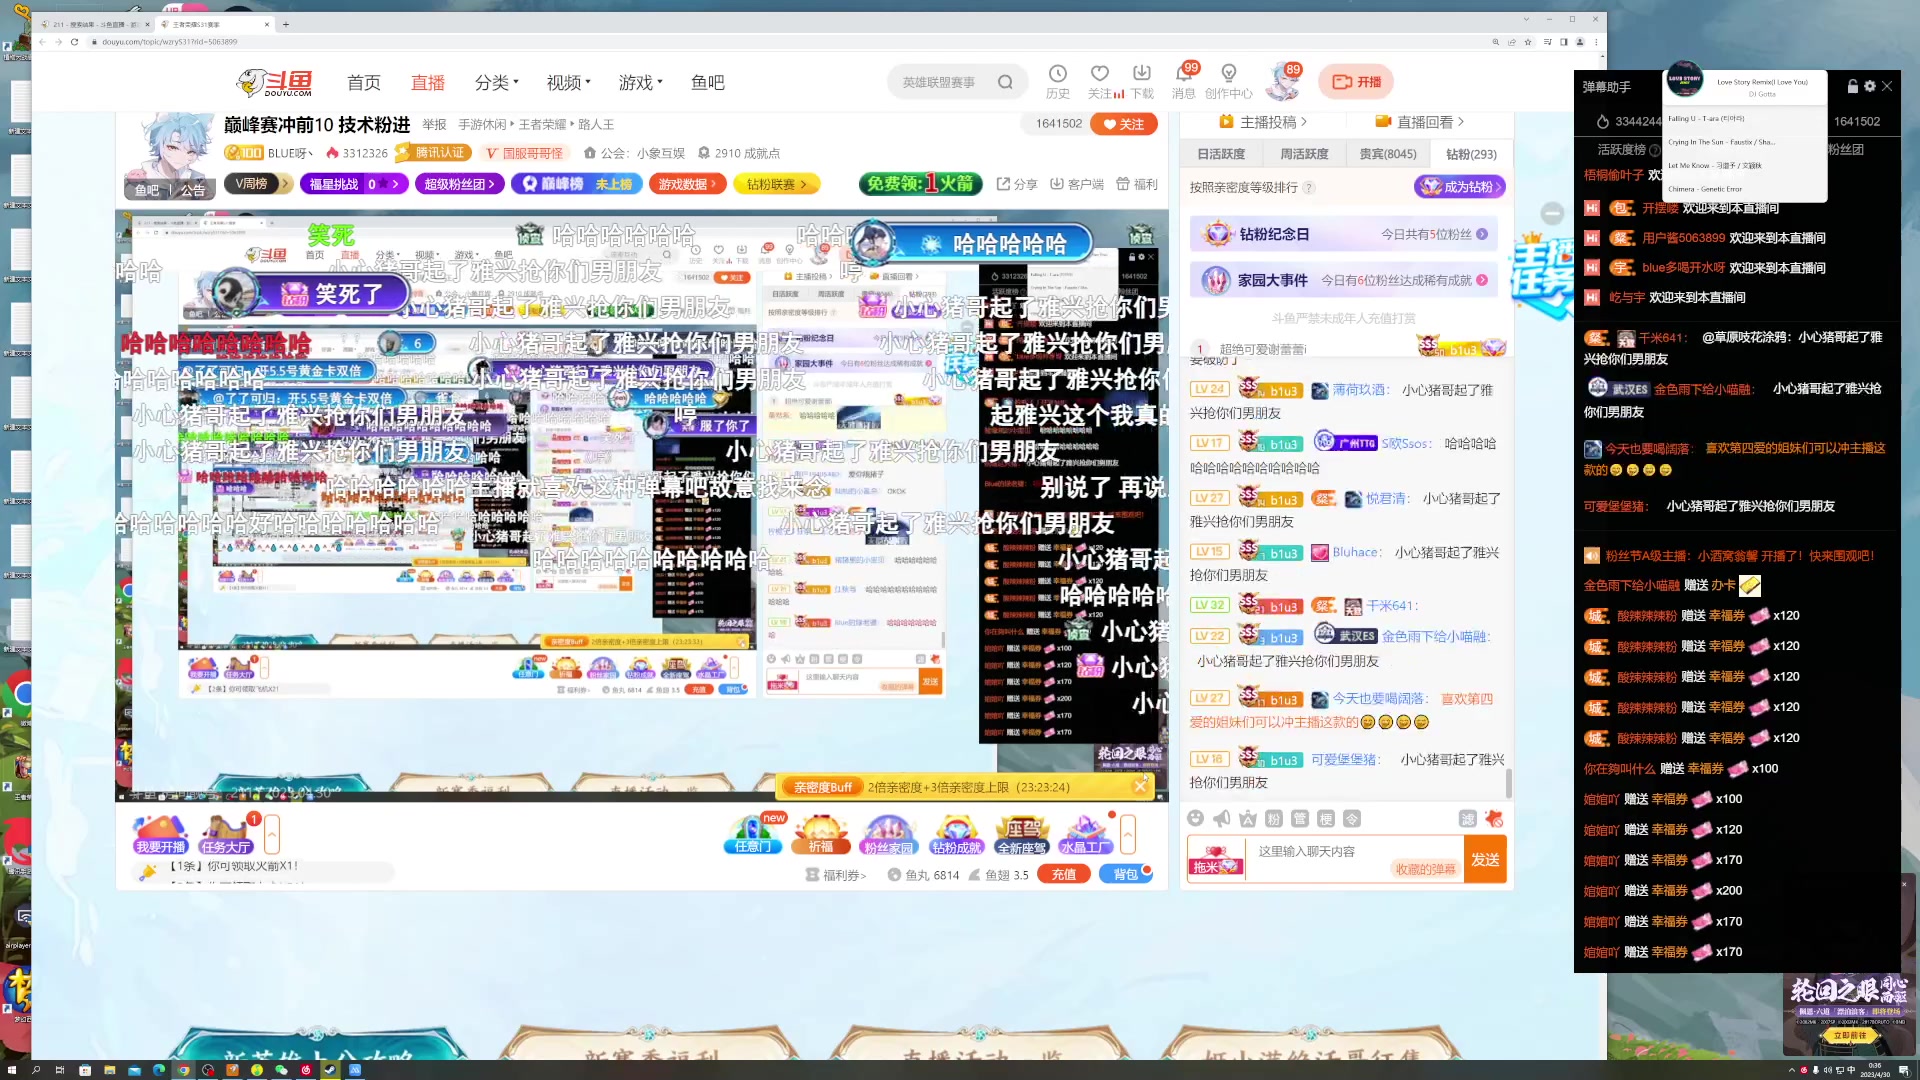
Task: Open the 任务大厅 task hall icon
Action: [226, 834]
